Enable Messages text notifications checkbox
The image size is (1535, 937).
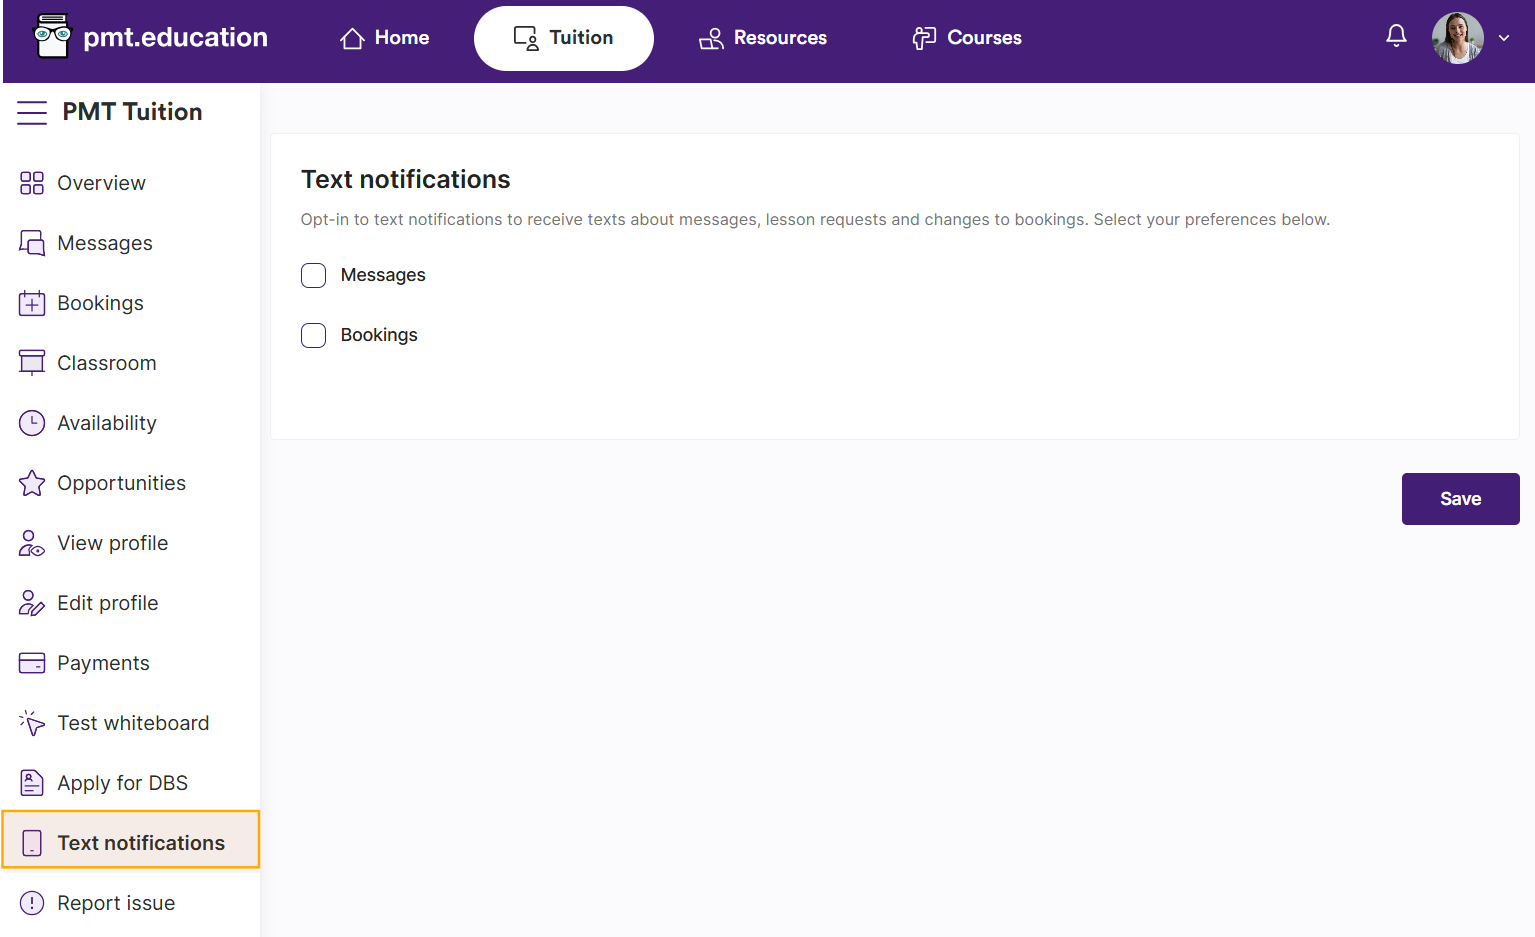pyautogui.click(x=314, y=275)
